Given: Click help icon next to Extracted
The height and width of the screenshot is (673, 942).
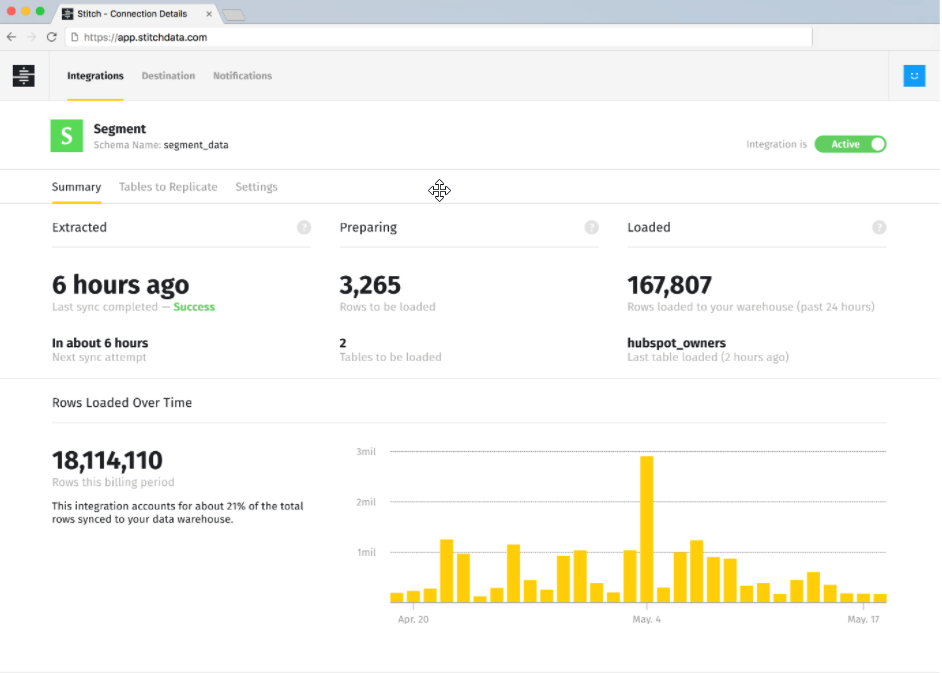Looking at the screenshot, I should pos(304,228).
